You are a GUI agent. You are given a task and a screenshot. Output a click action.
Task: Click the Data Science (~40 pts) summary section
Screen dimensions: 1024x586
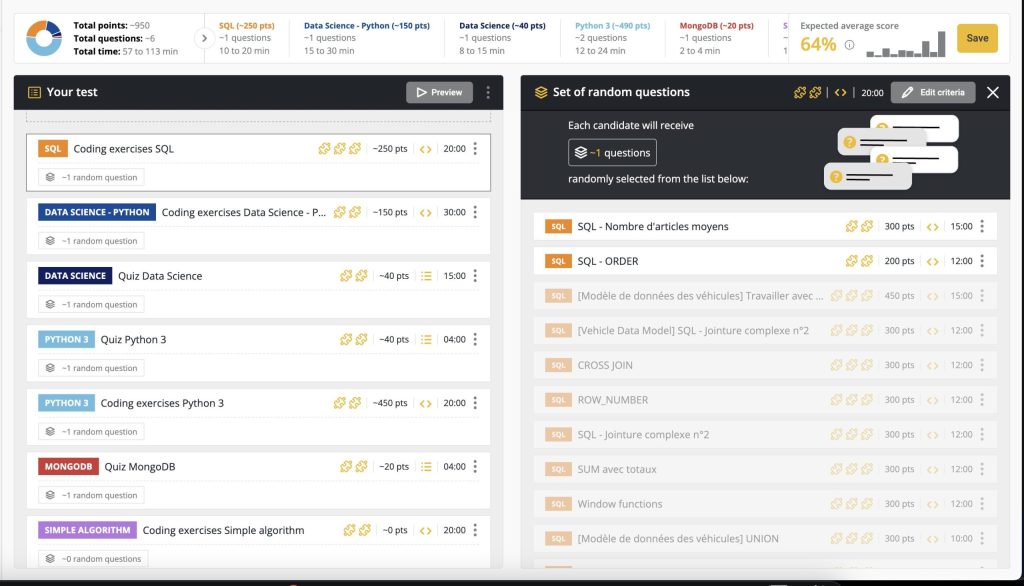(502, 38)
